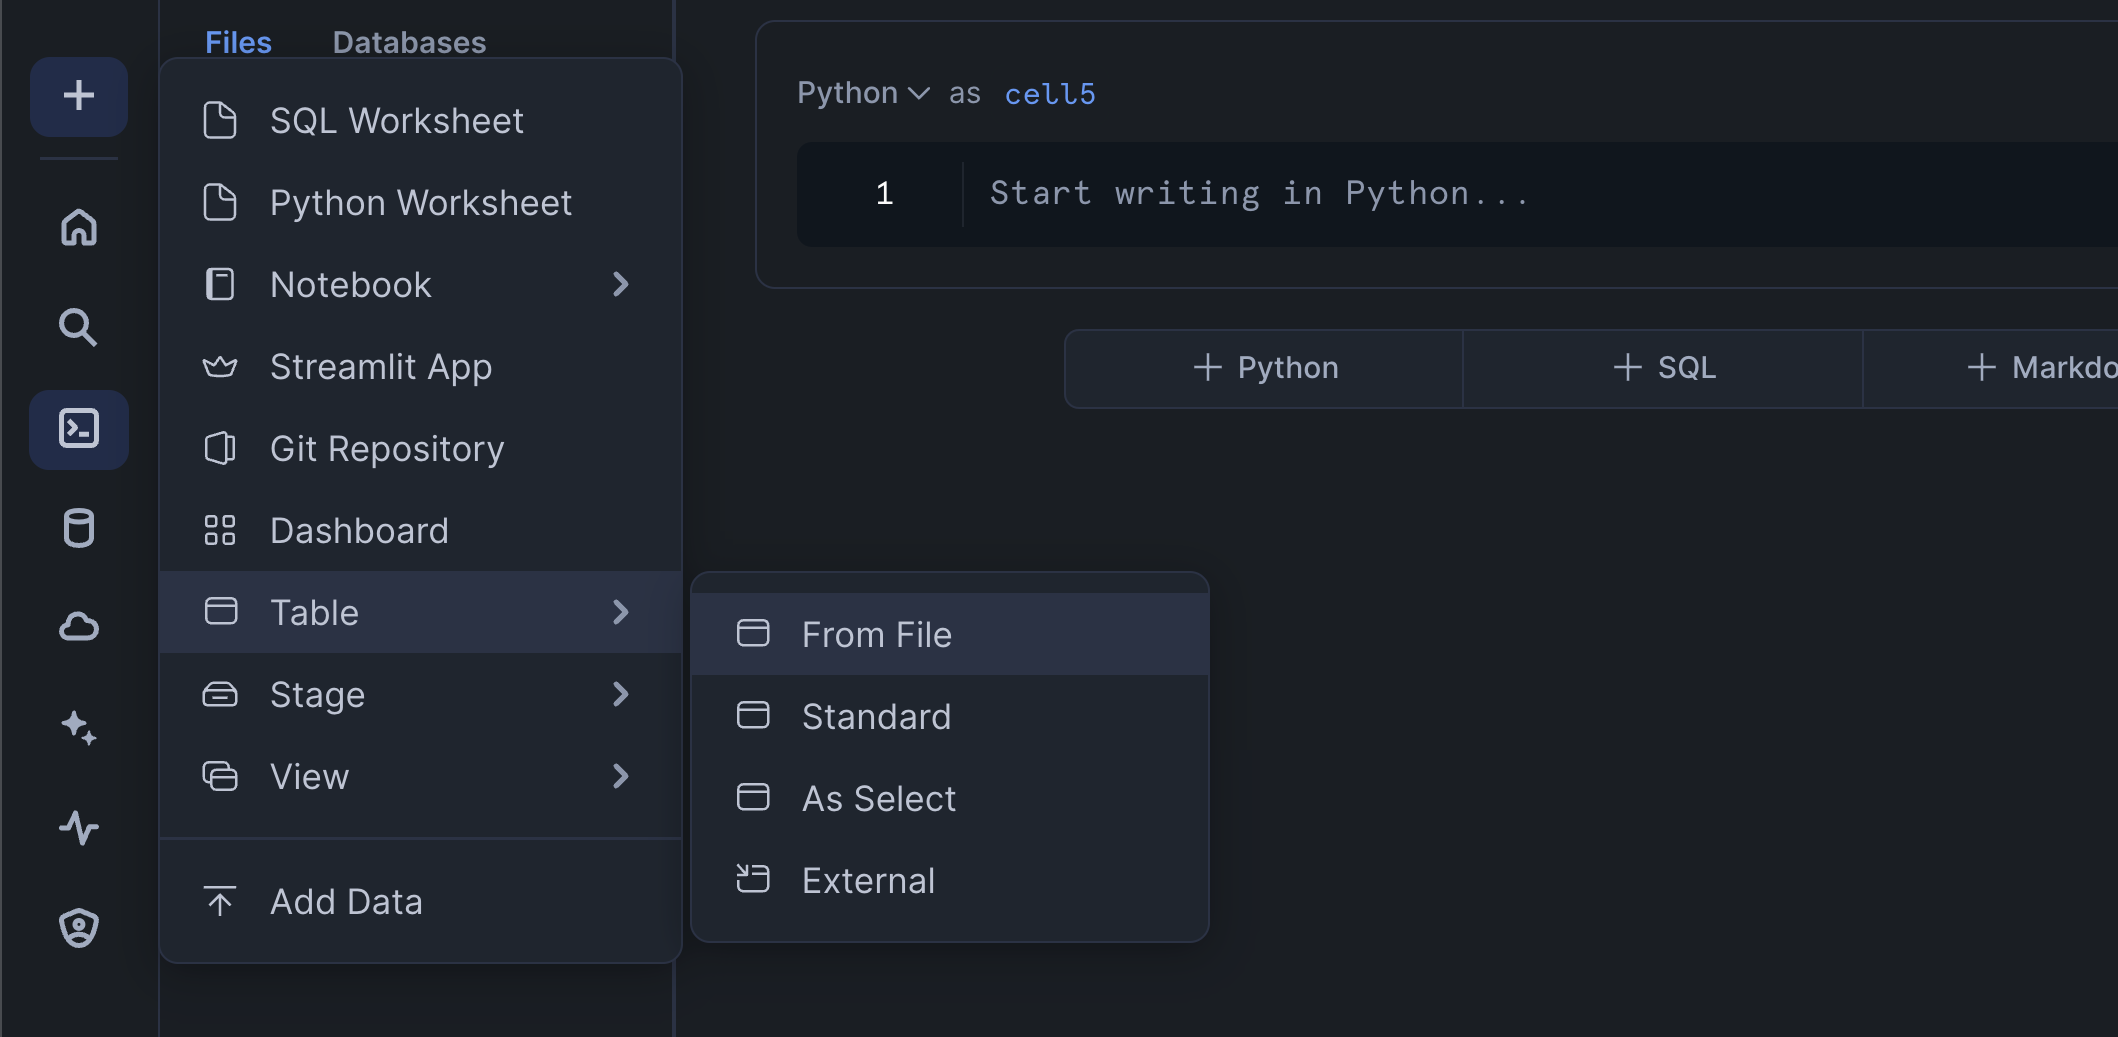Click into the Python code editor

[1400, 194]
